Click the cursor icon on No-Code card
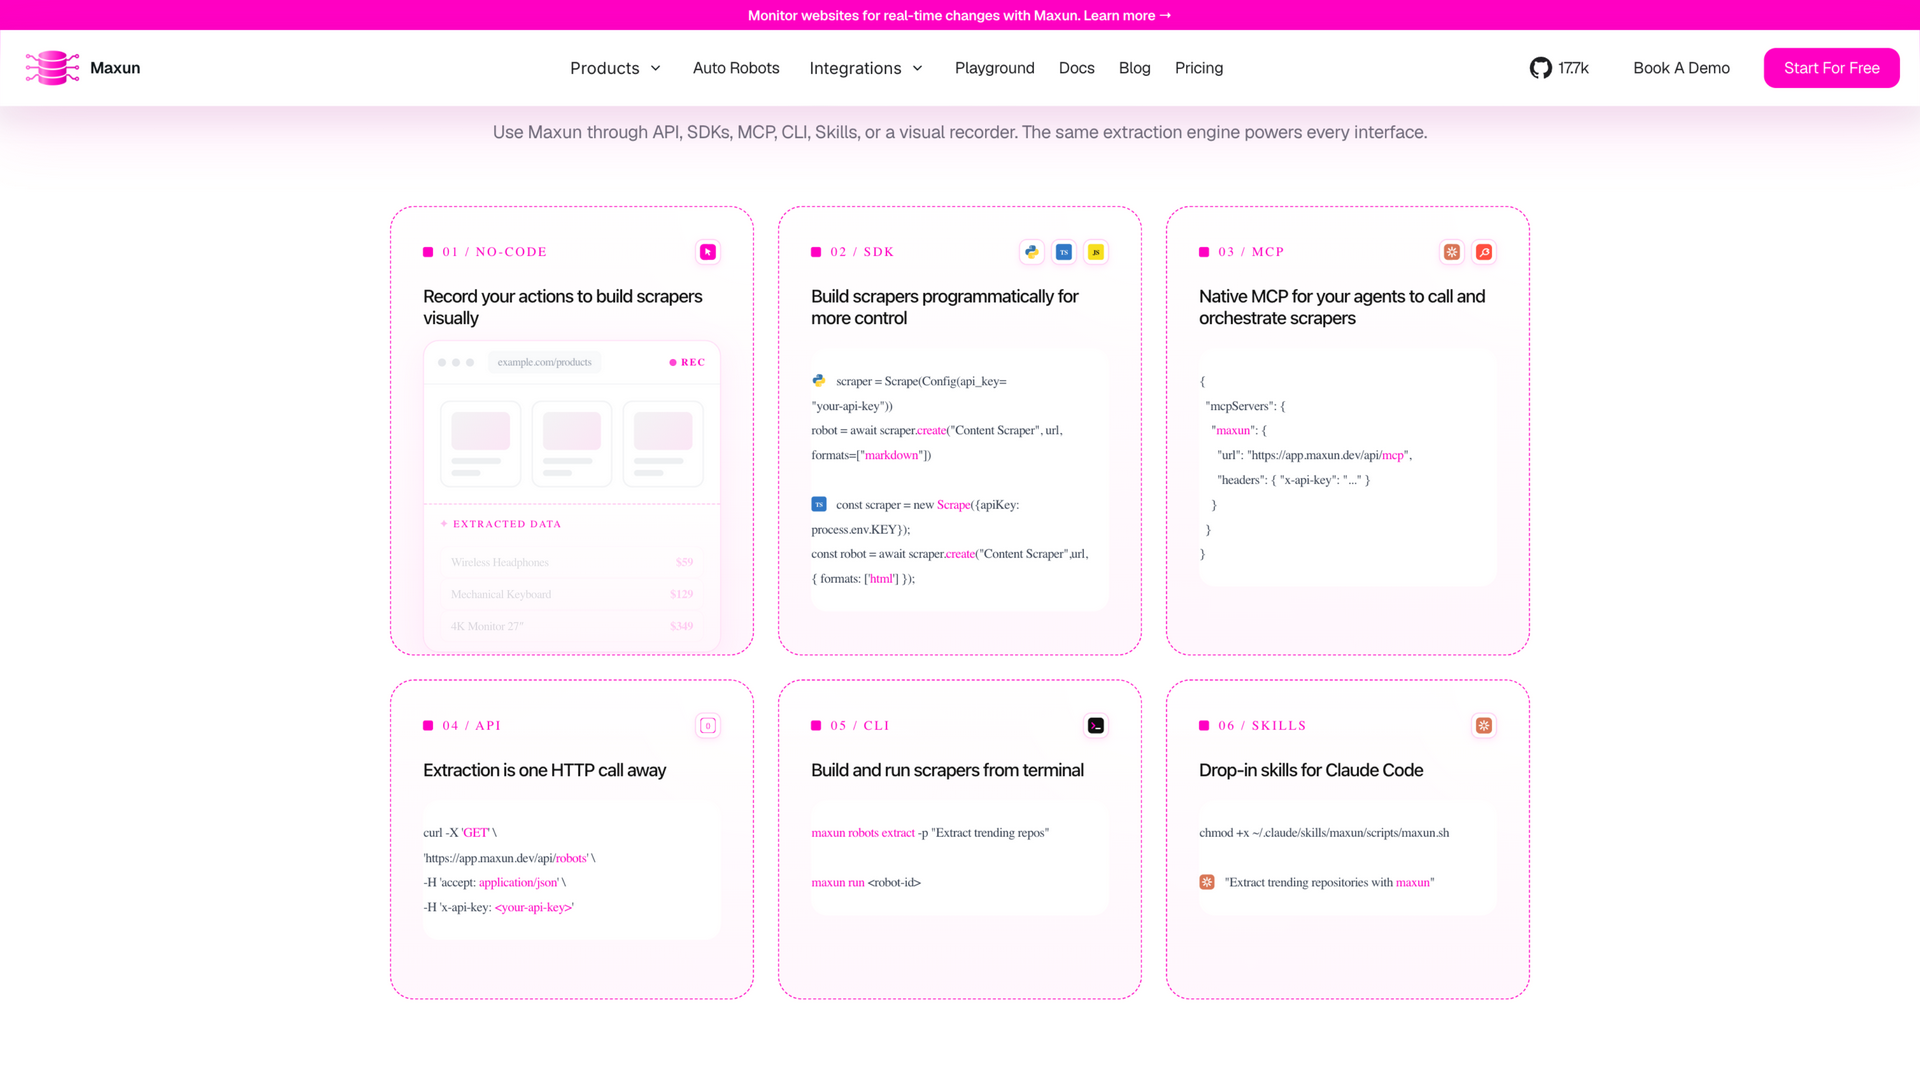 [x=708, y=252]
